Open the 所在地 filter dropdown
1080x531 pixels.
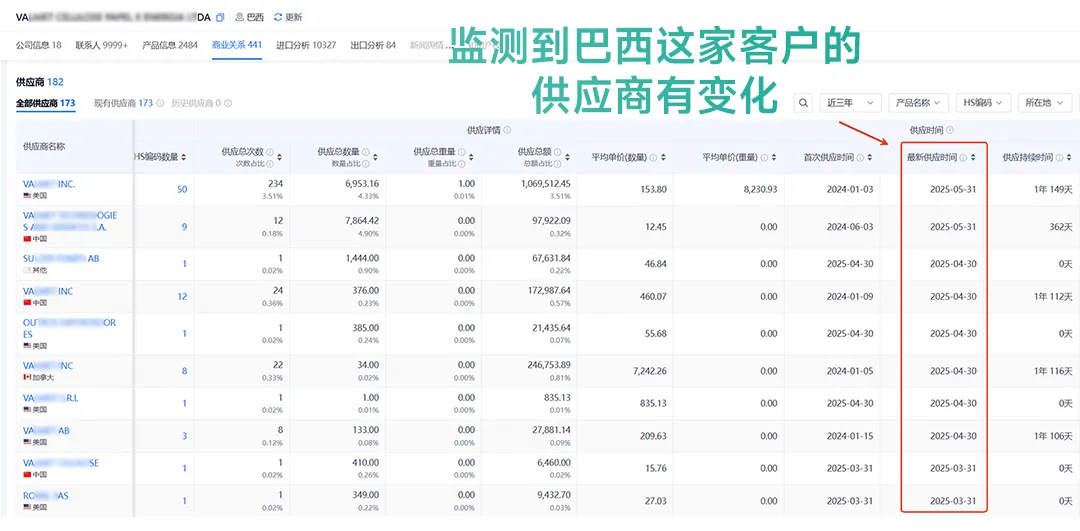pyautogui.click(x=1043, y=103)
